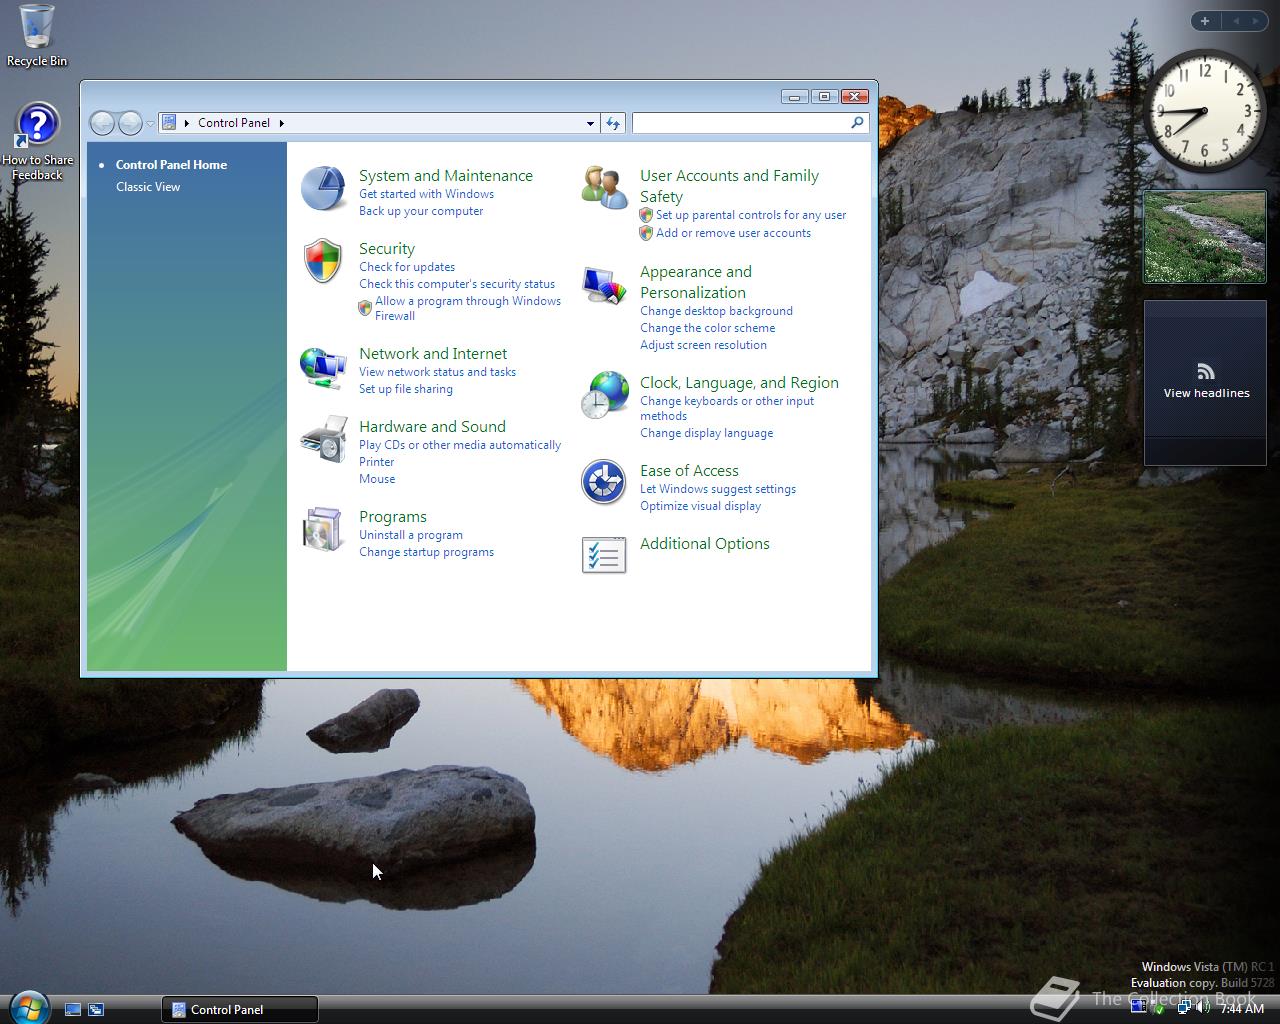Open the Ease of Access icon

604,483
